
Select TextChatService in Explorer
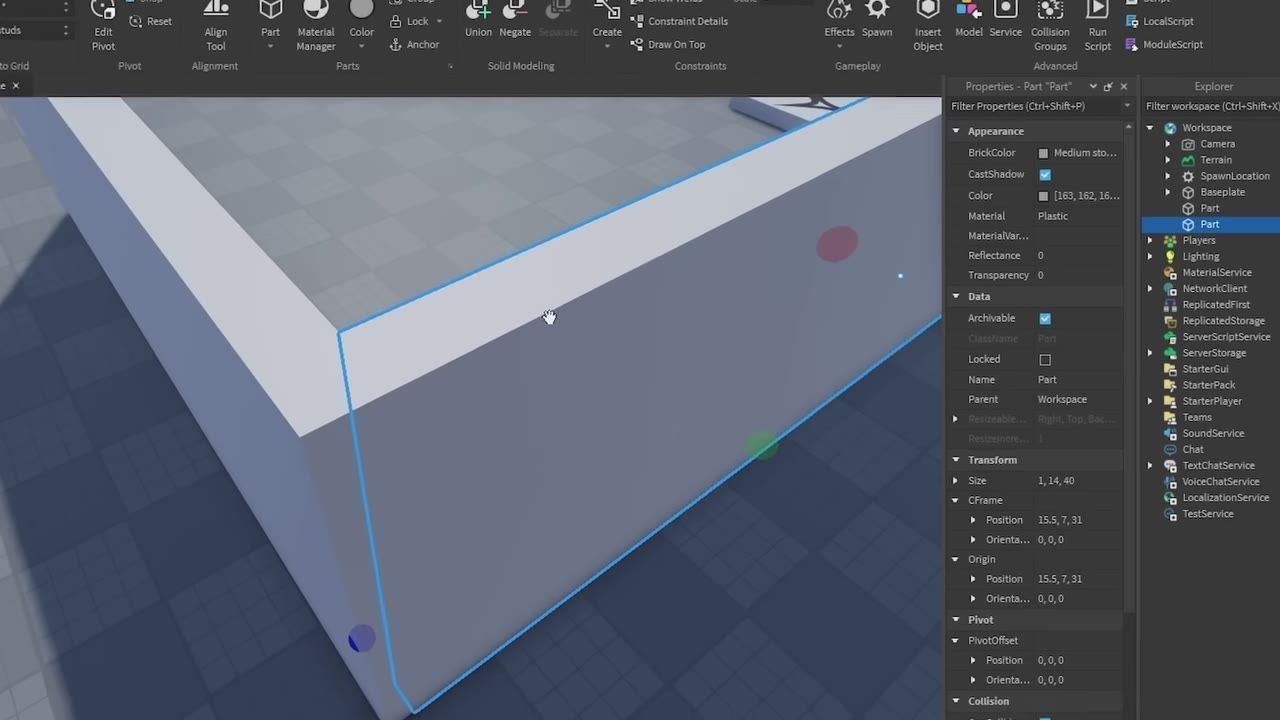(1218, 465)
